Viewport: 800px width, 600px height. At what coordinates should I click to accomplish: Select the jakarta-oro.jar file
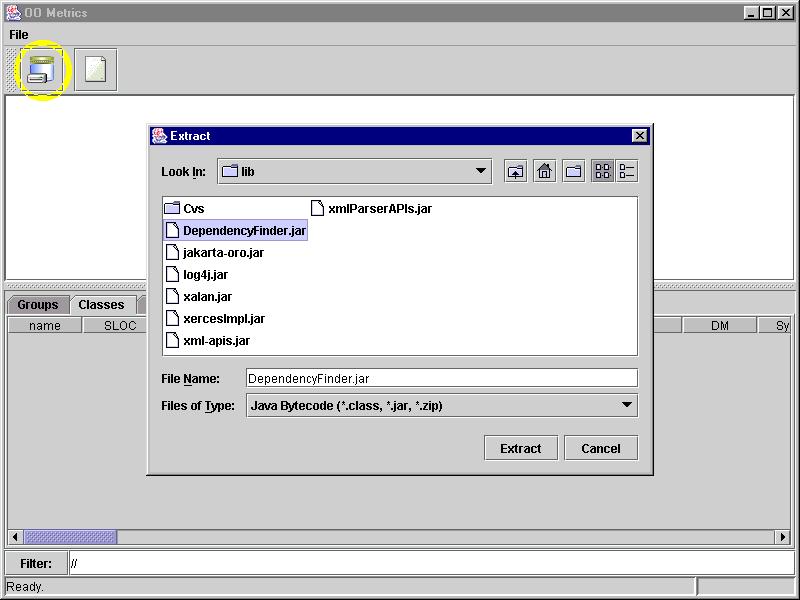222,253
